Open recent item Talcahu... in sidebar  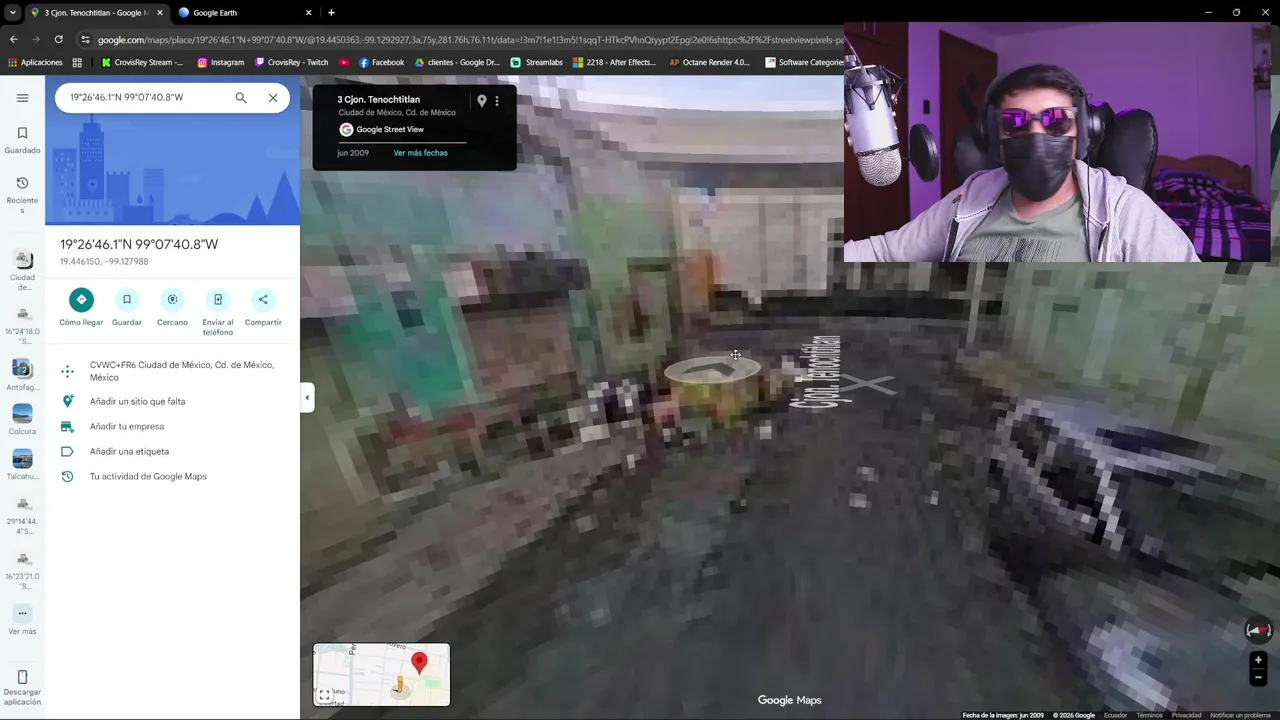[x=22, y=465]
